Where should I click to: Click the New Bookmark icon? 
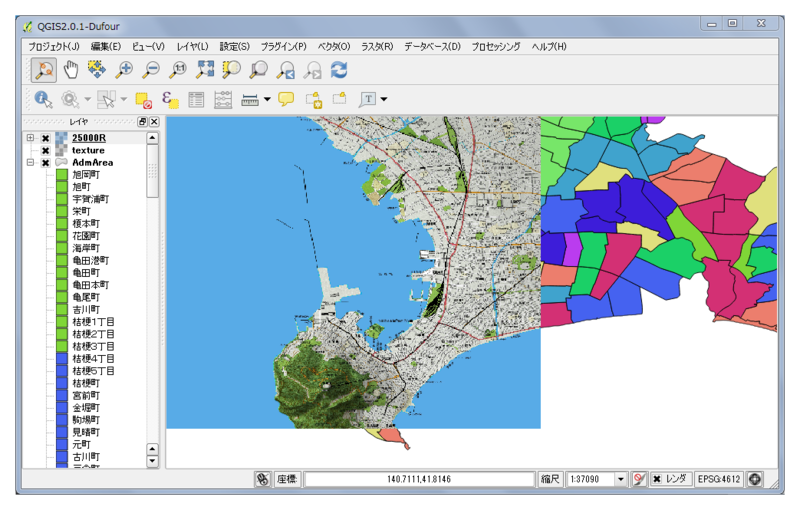[x=313, y=99]
